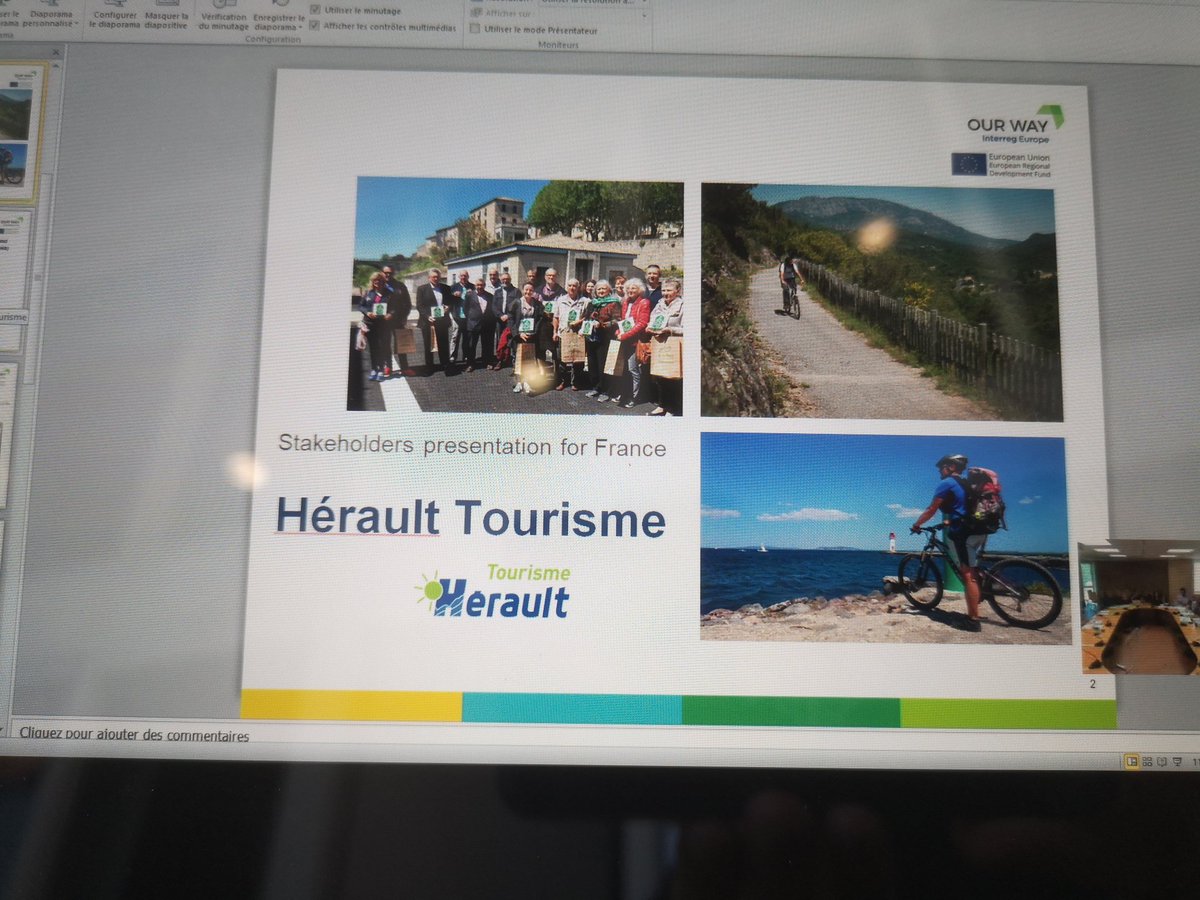This screenshot has height=900, width=1200.
Task: Select the group photo of stakeholders
Action: [516, 296]
